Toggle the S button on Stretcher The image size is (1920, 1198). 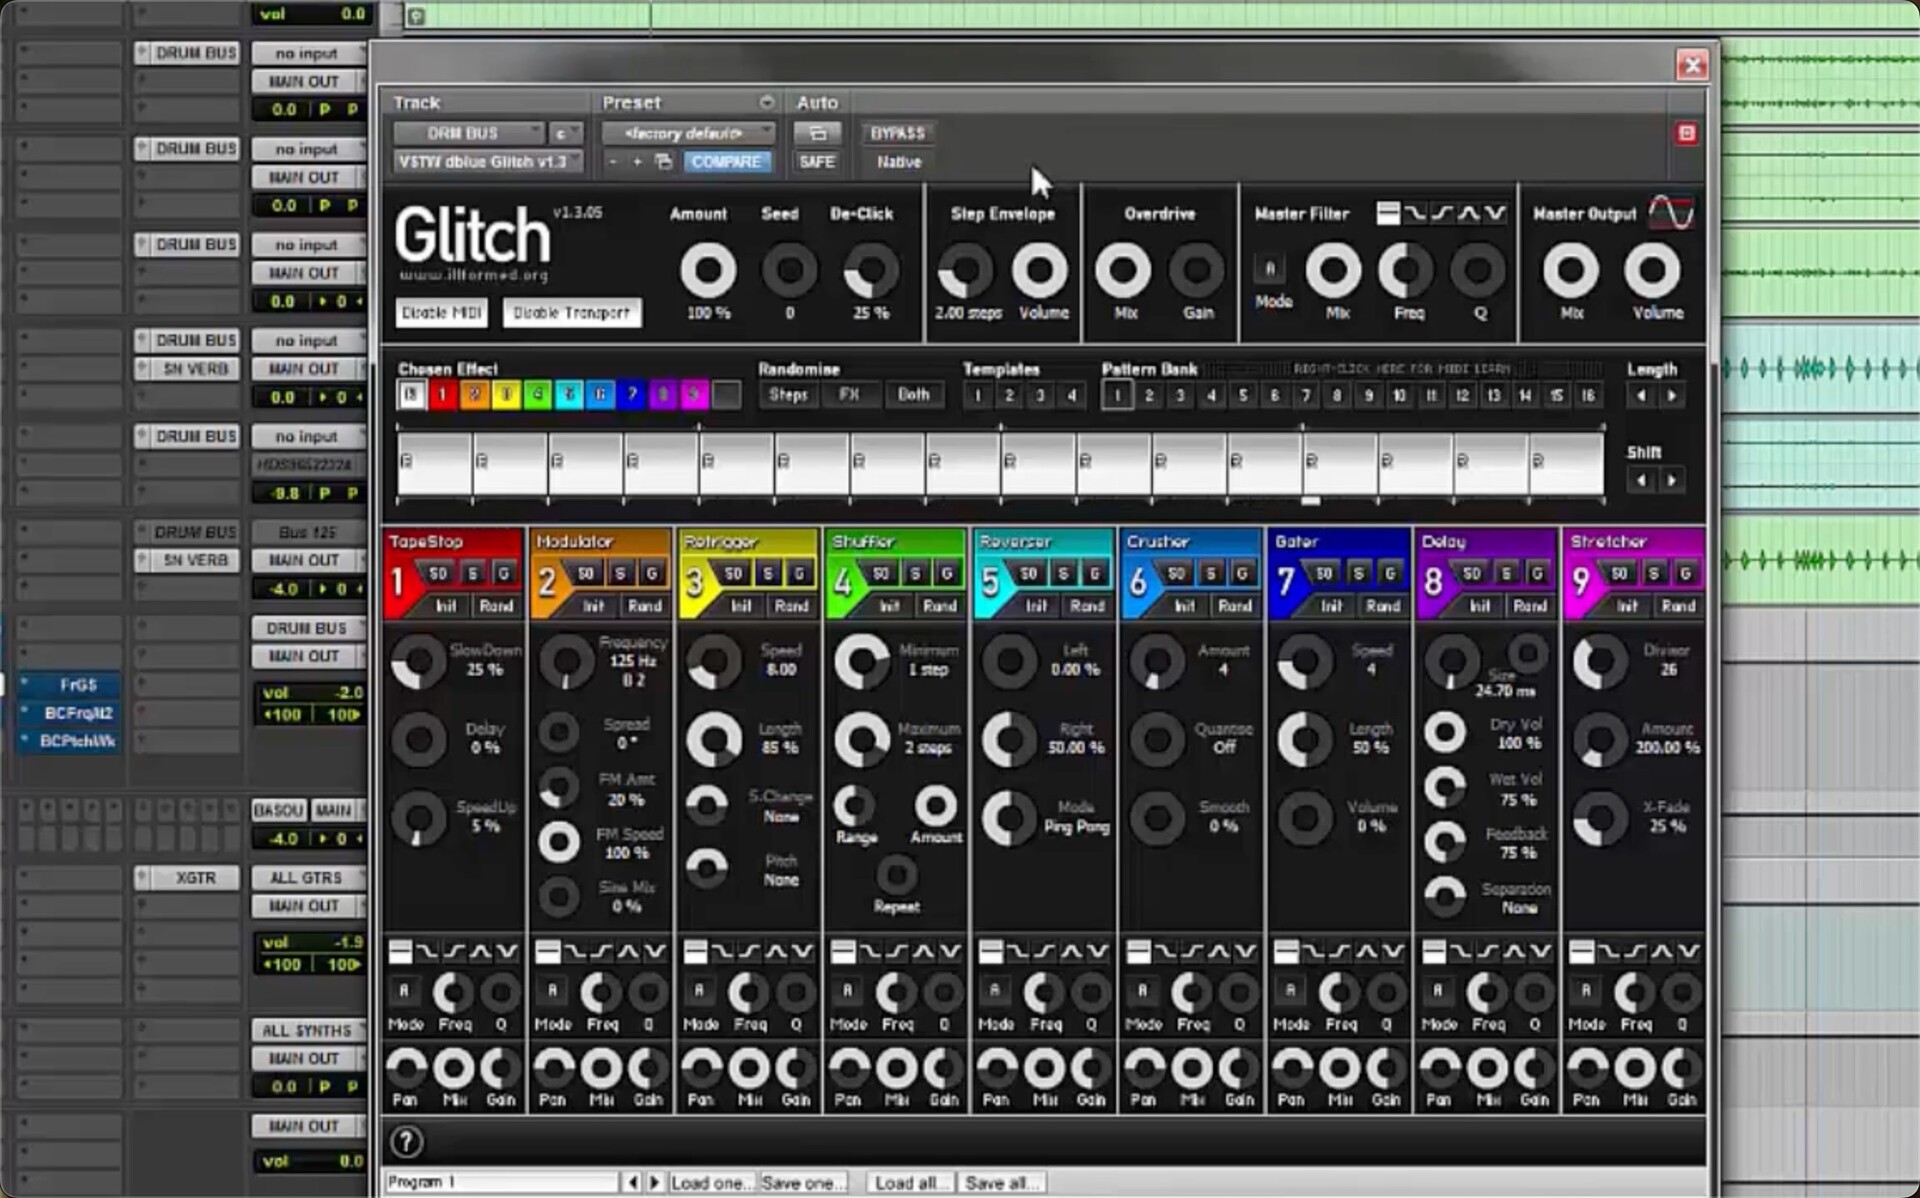click(1655, 573)
